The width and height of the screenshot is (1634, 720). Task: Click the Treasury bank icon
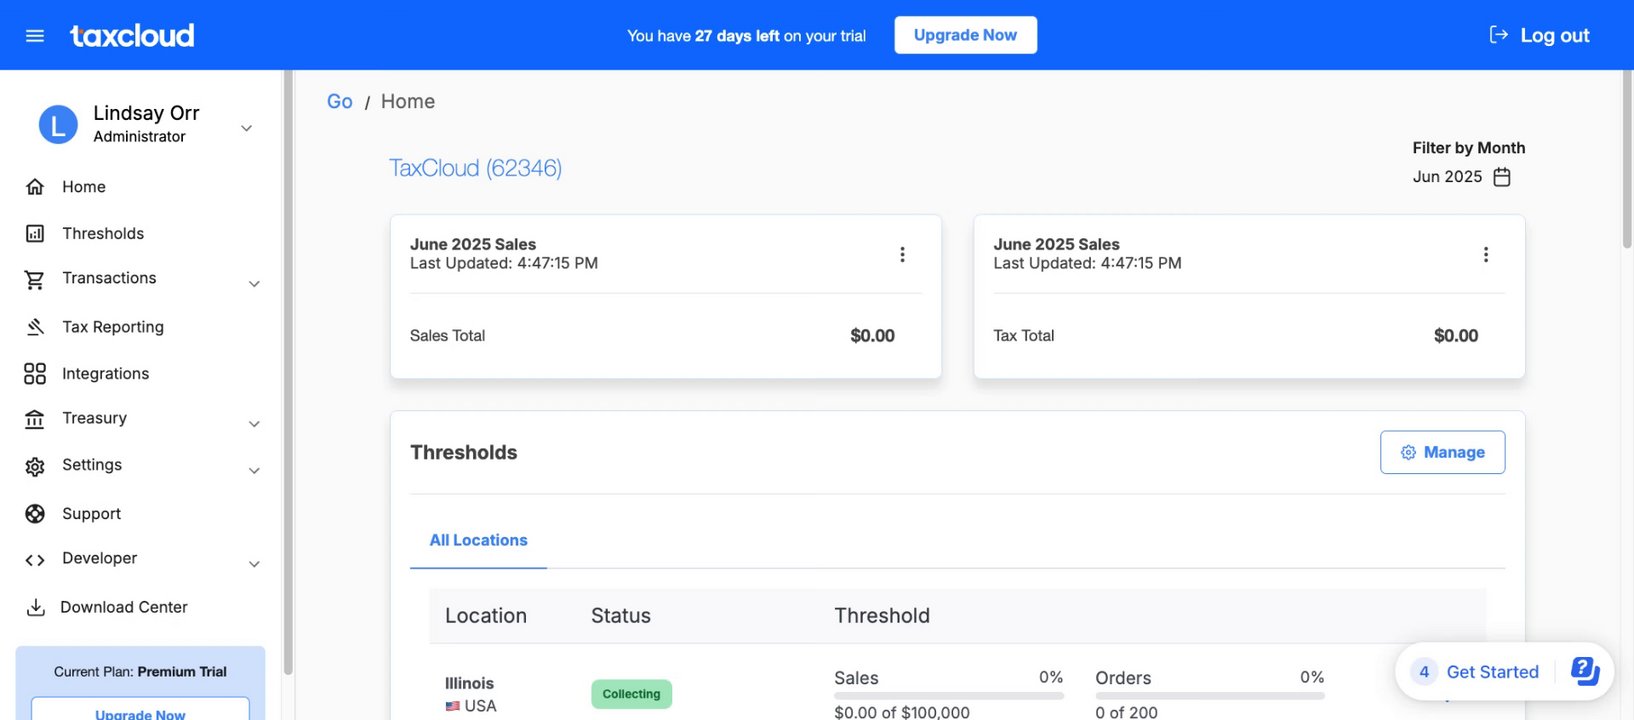[x=35, y=419]
